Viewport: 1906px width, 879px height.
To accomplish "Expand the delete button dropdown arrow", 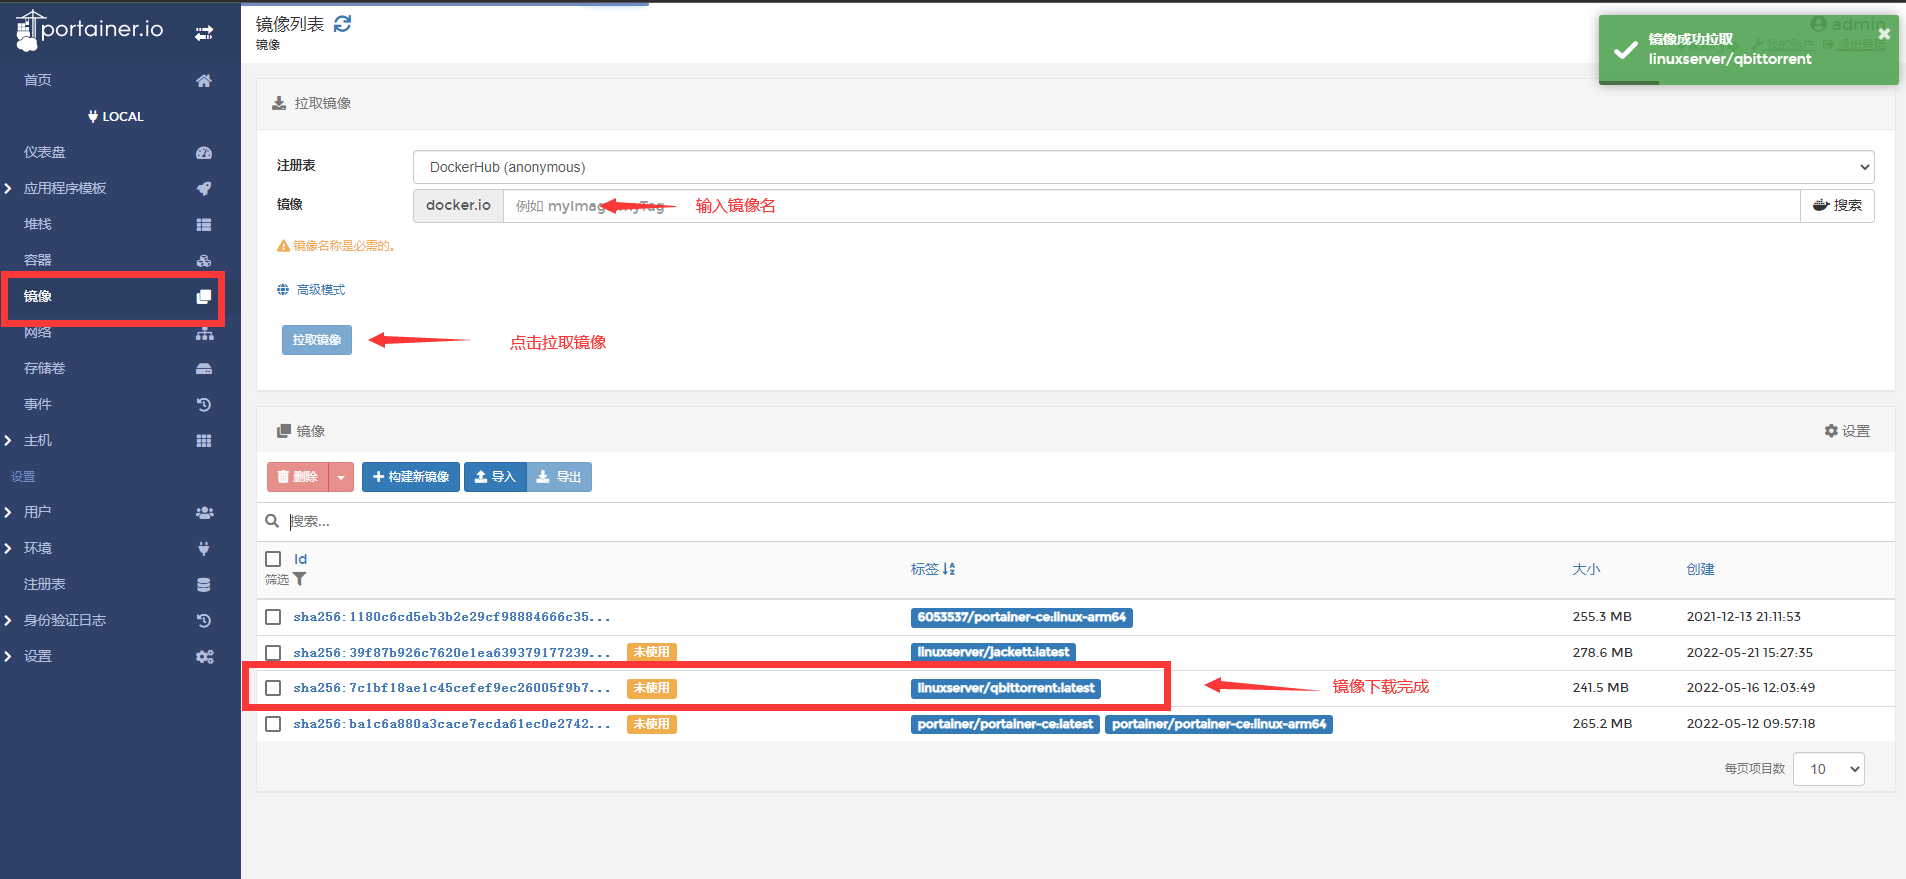I will coord(341,477).
